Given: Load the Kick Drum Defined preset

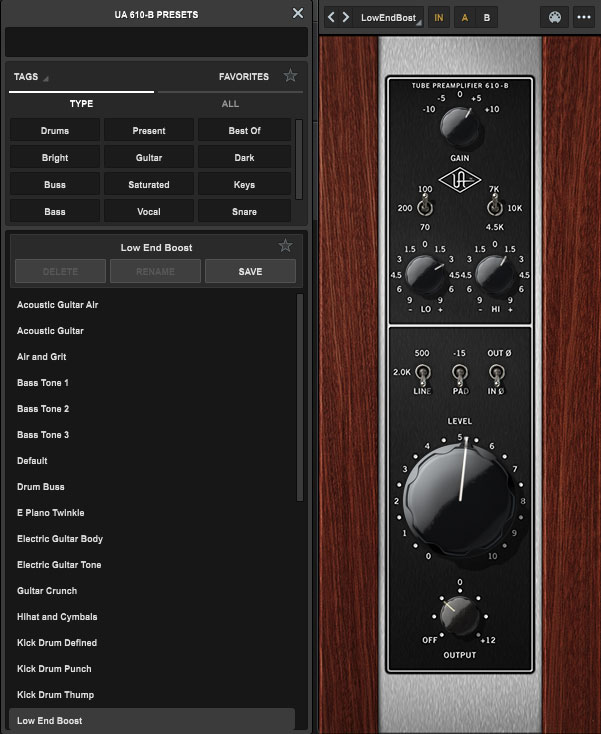Looking at the screenshot, I should click(x=152, y=643).
